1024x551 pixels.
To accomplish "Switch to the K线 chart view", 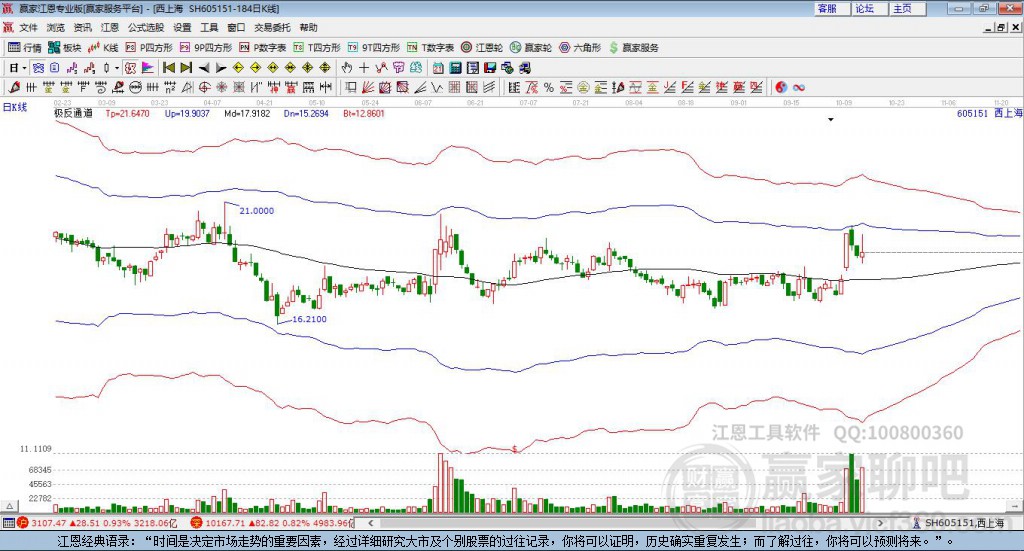I will click(103, 48).
